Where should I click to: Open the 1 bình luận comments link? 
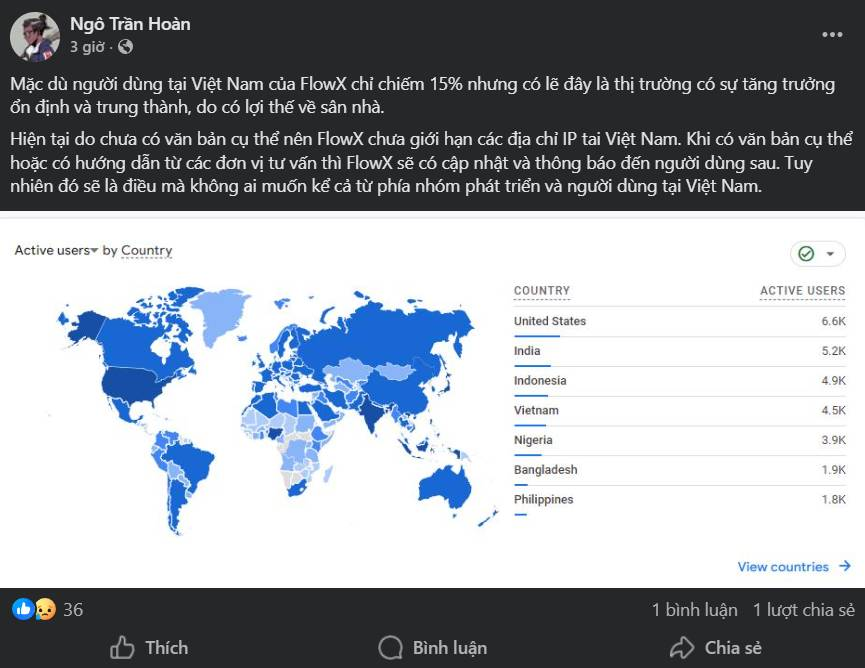695,610
